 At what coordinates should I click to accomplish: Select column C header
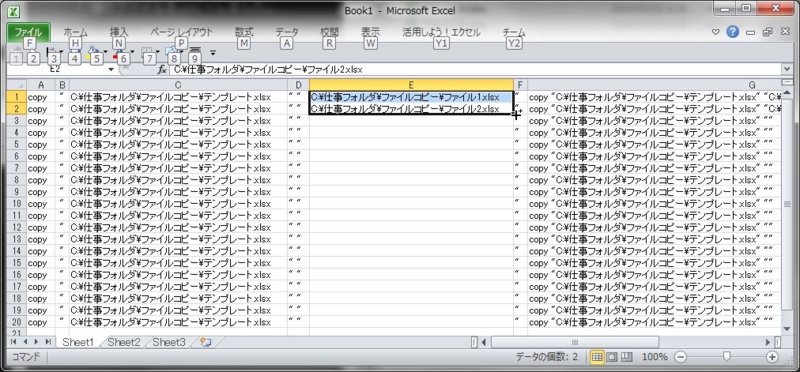tap(178, 85)
